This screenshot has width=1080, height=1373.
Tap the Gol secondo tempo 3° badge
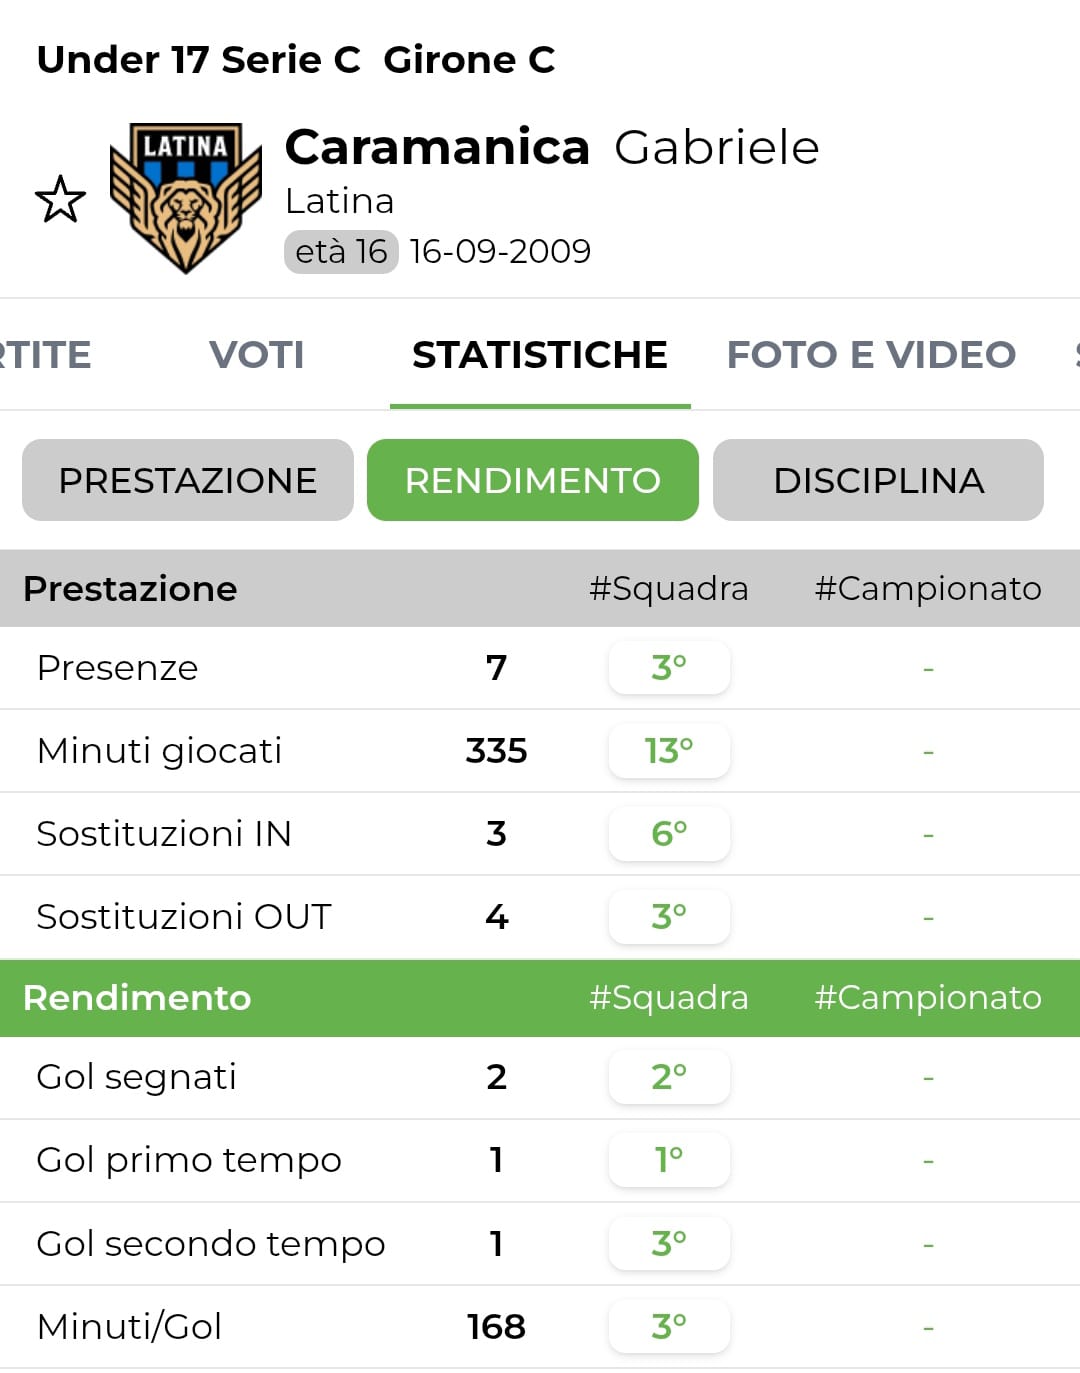(x=669, y=1243)
